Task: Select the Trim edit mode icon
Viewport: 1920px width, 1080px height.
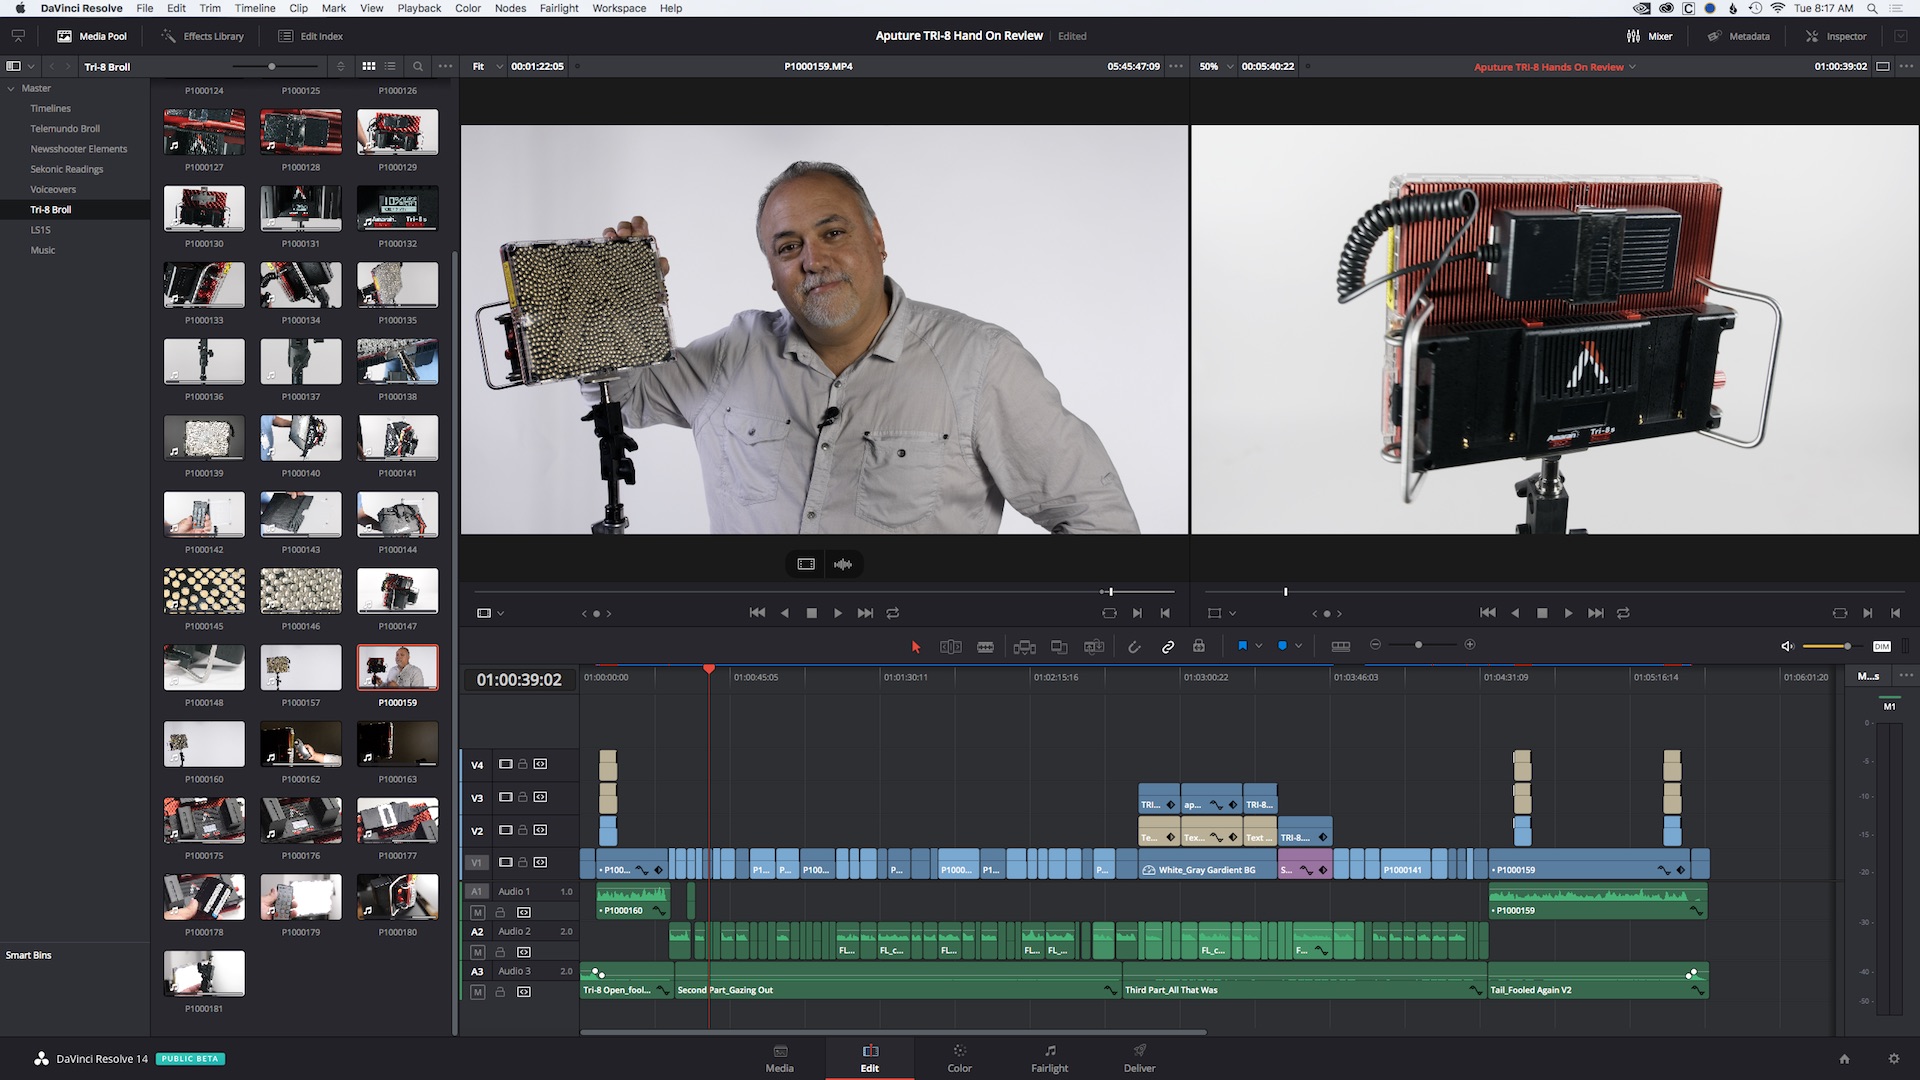Action: point(949,645)
